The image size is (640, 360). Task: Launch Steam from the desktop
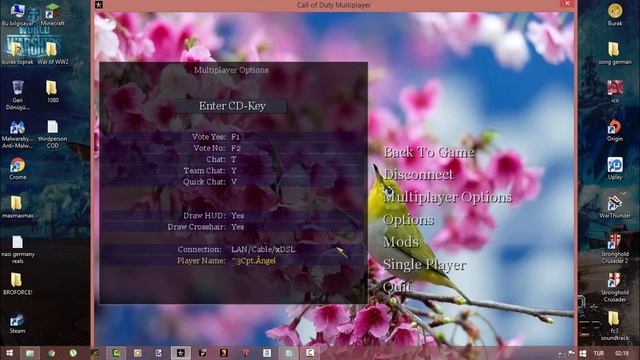point(17,322)
